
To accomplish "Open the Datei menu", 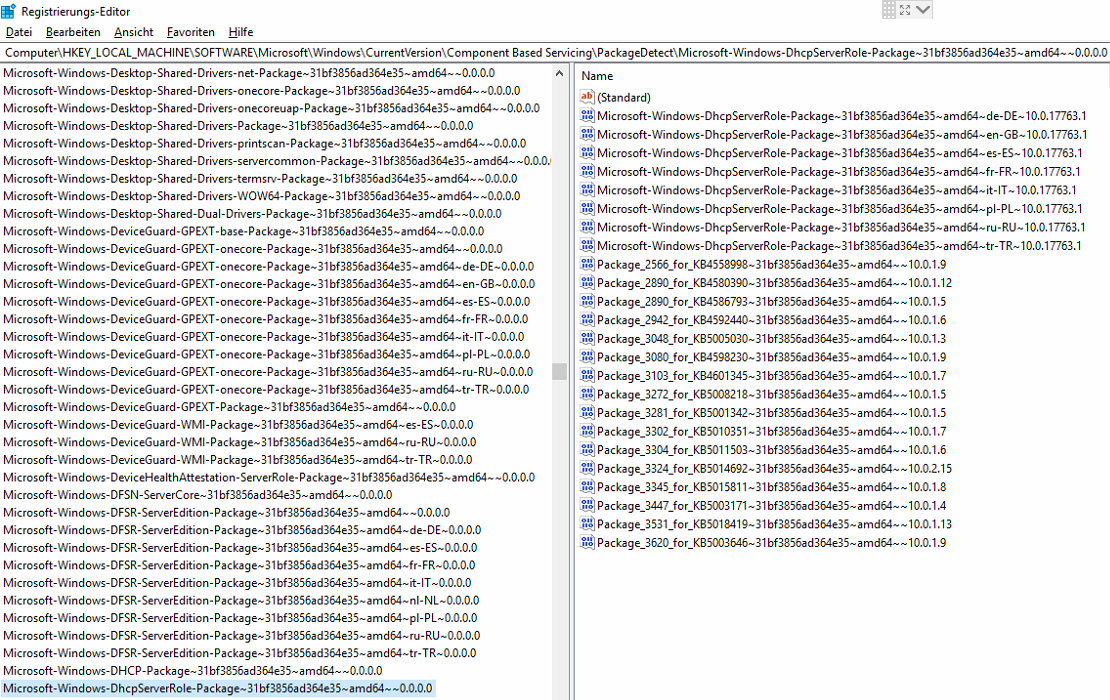I will (x=18, y=32).
